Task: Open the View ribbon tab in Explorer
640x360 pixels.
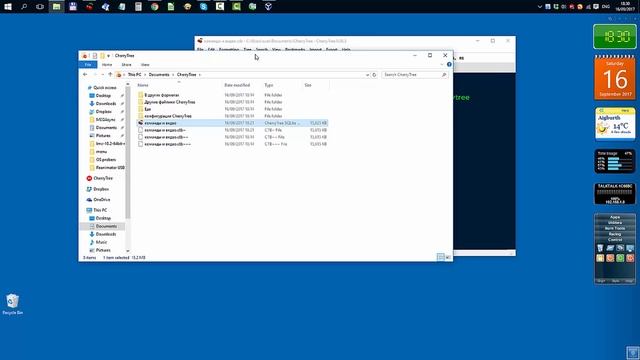Action: point(145,64)
